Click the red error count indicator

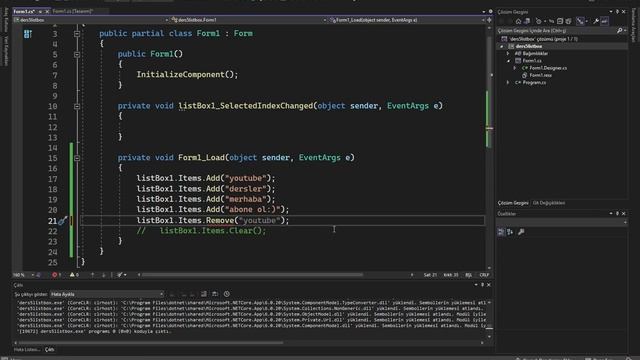click(x=56, y=275)
